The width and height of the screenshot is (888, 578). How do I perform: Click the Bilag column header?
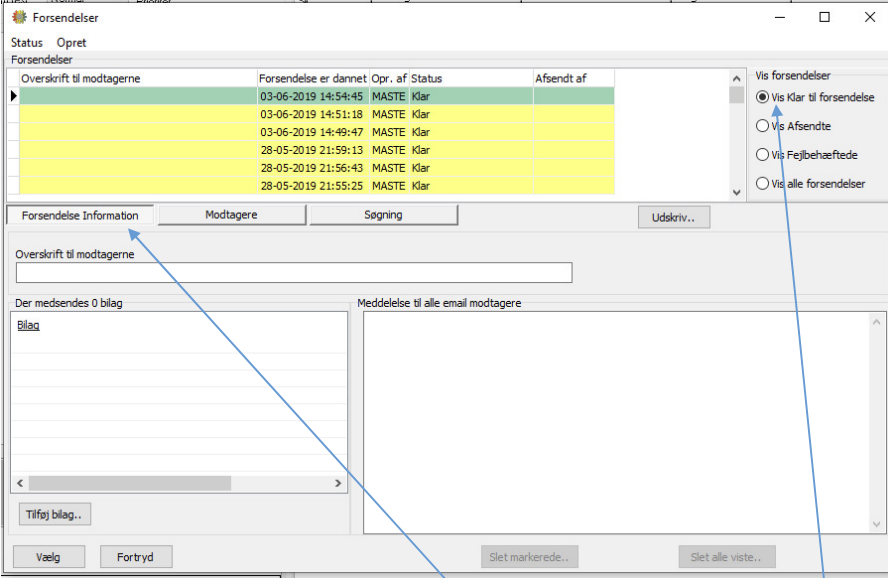pyautogui.click(x=28, y=325)
